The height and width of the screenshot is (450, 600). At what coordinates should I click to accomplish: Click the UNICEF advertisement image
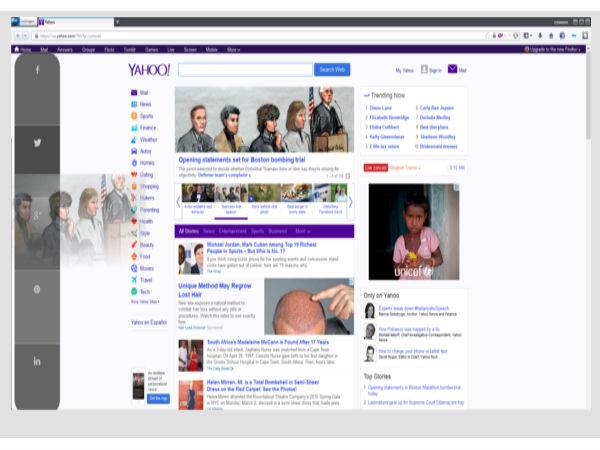click(x=413, y=231)
